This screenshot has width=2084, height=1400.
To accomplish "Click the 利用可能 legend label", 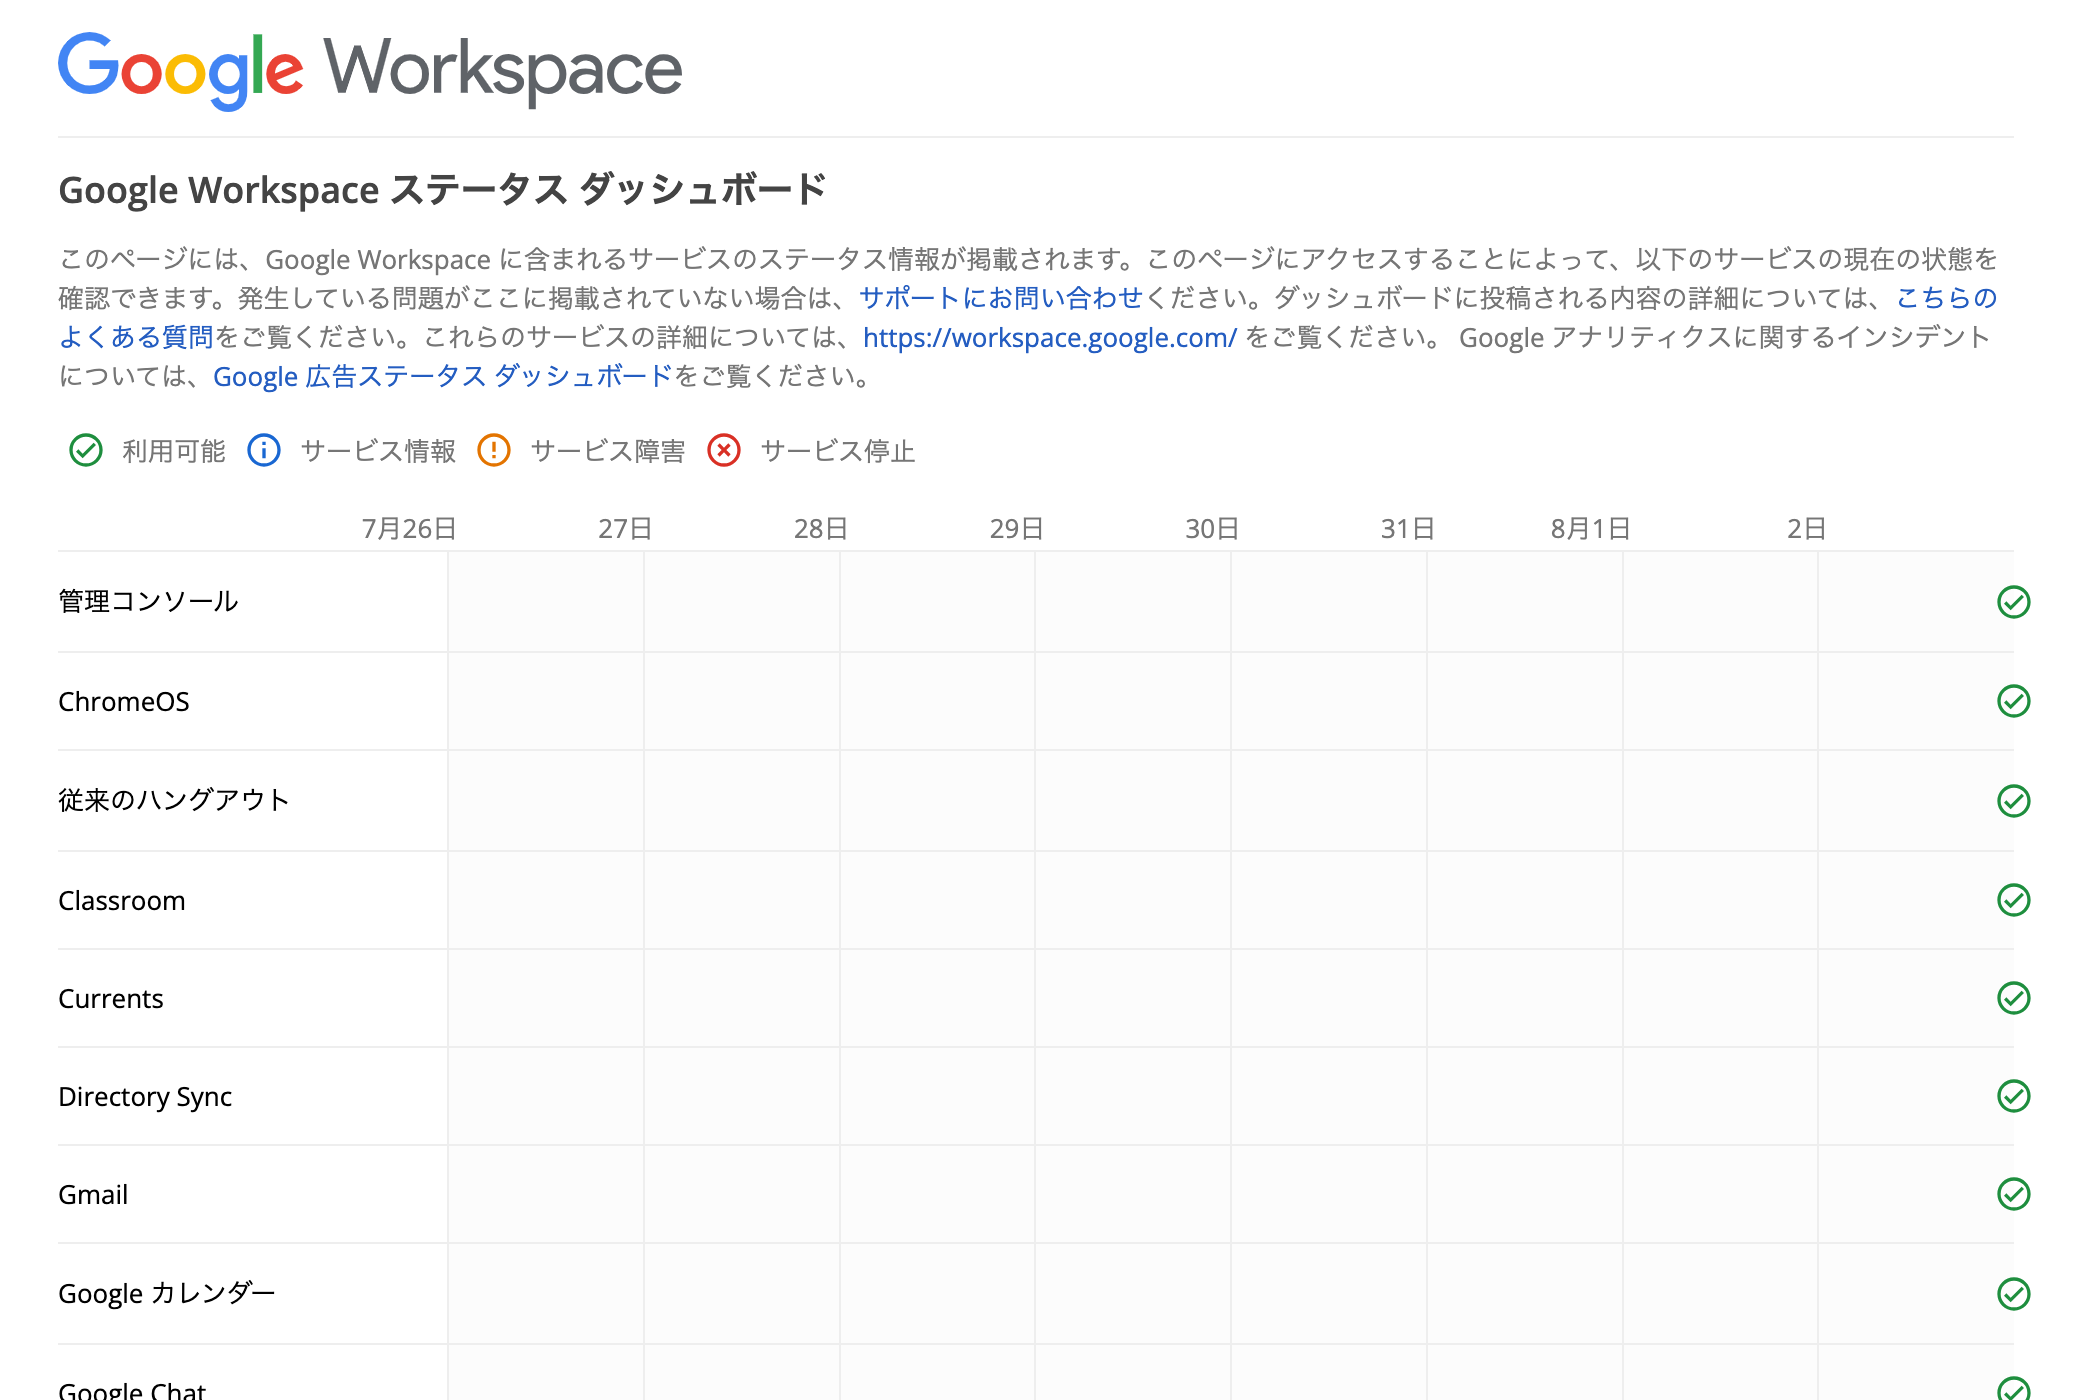I will coord(174,451).
